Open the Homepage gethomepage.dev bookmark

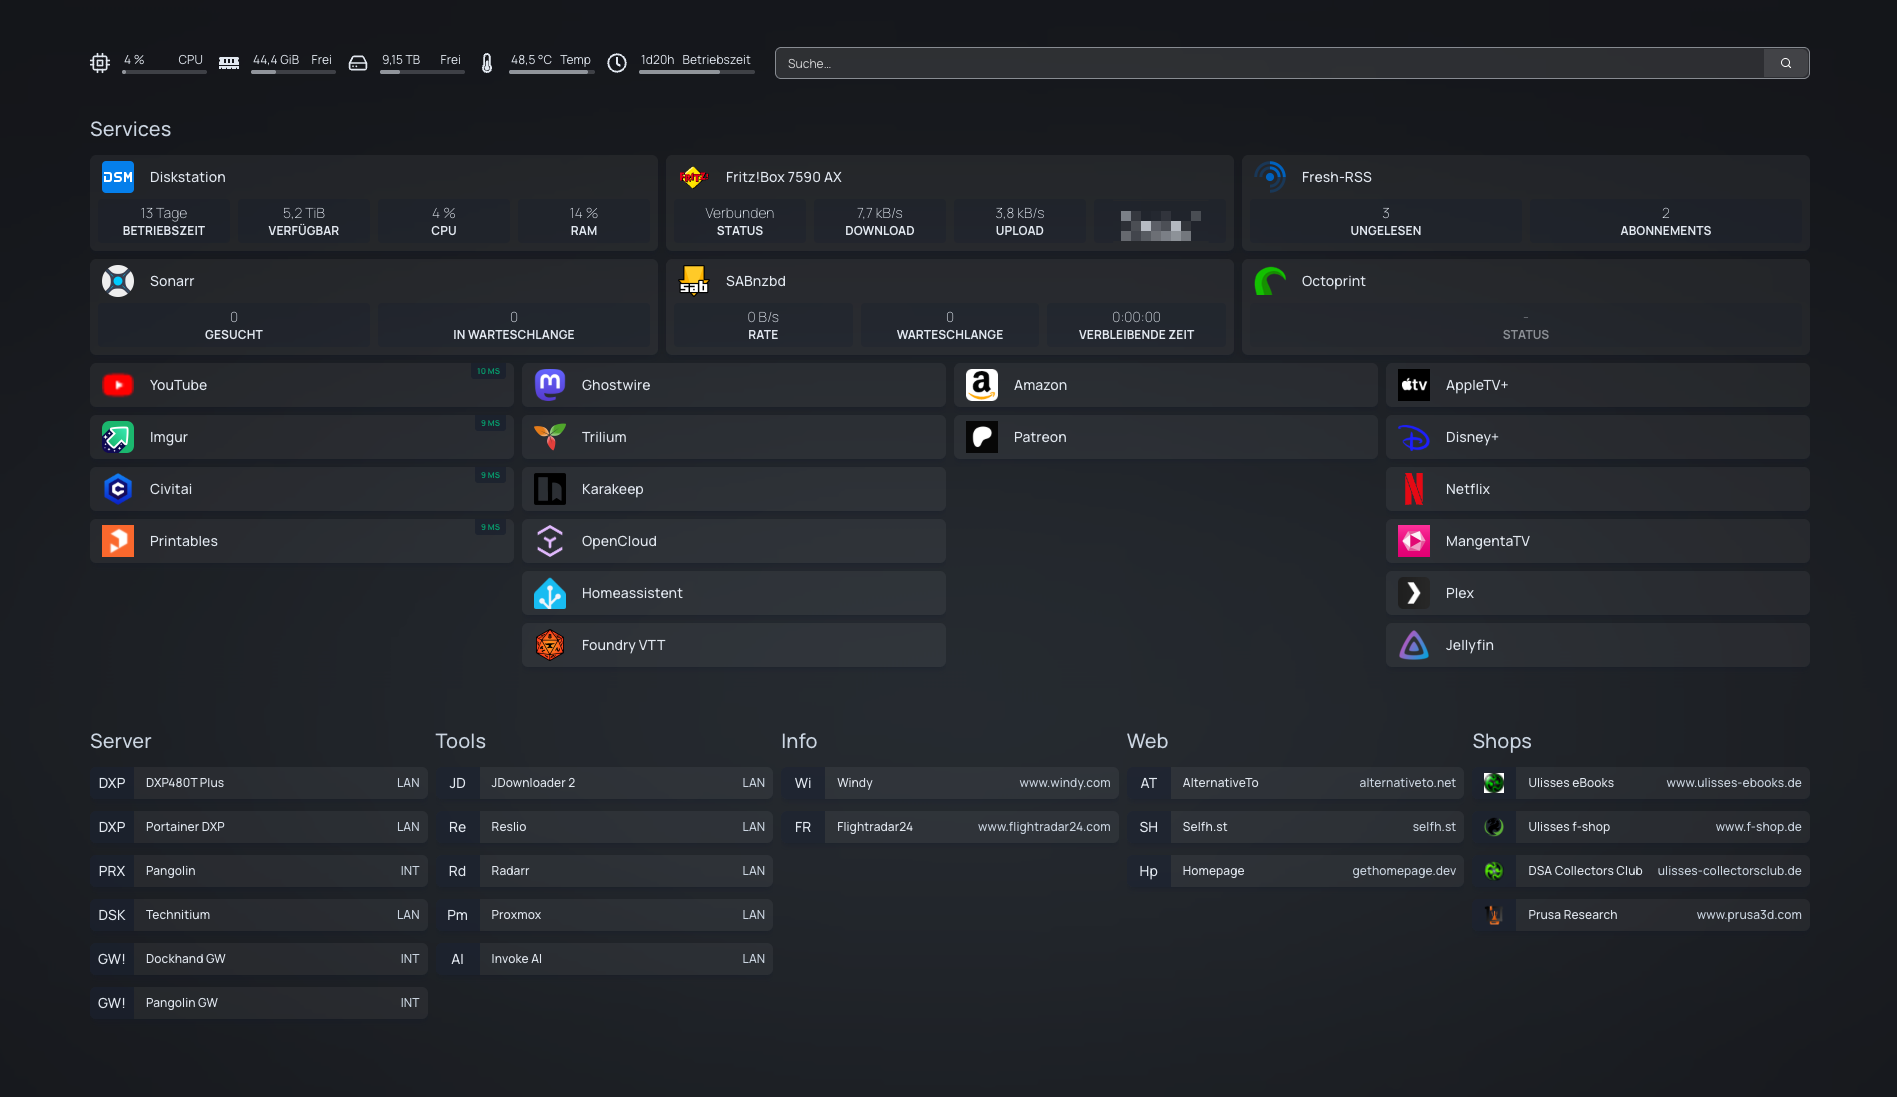click(1295, 871)
